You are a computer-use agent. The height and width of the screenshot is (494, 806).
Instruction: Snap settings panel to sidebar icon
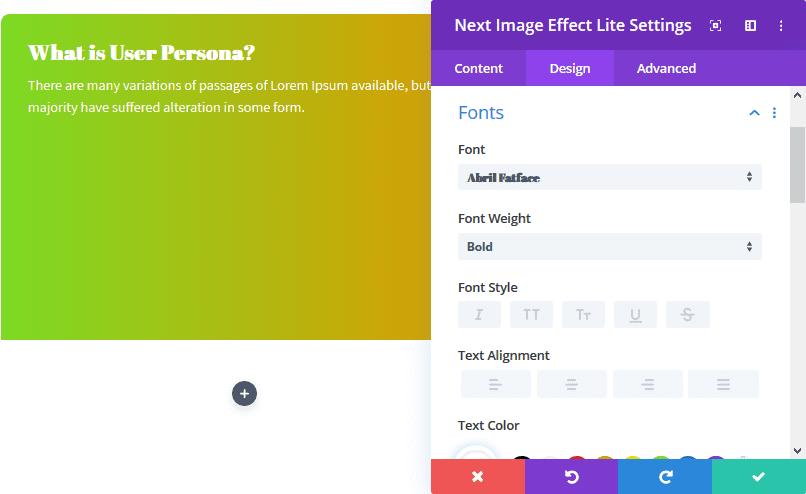750,26
